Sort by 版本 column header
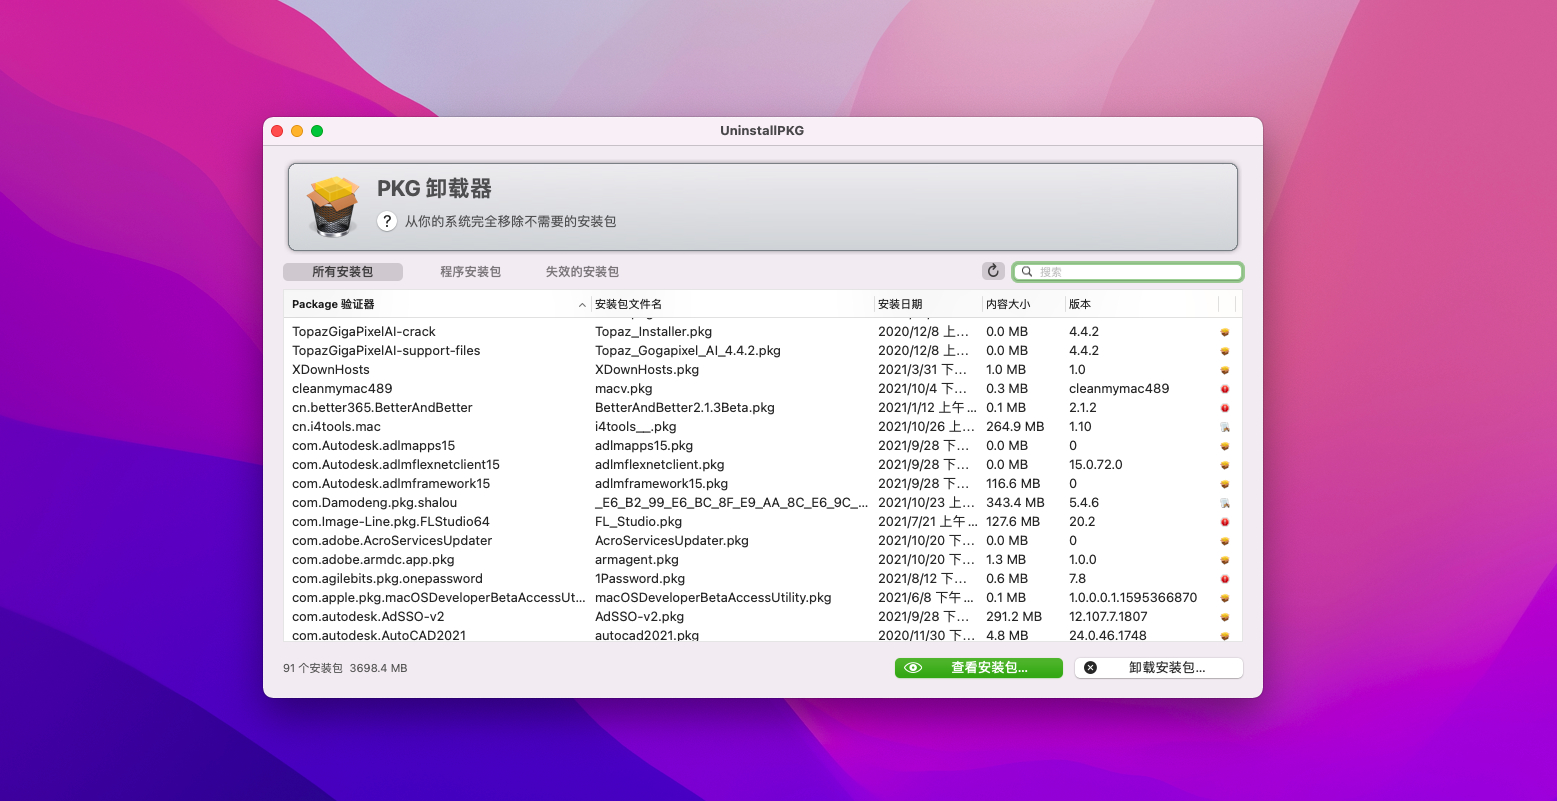The height and width of the screenshot is (801, 1557). click(1141, 304)
